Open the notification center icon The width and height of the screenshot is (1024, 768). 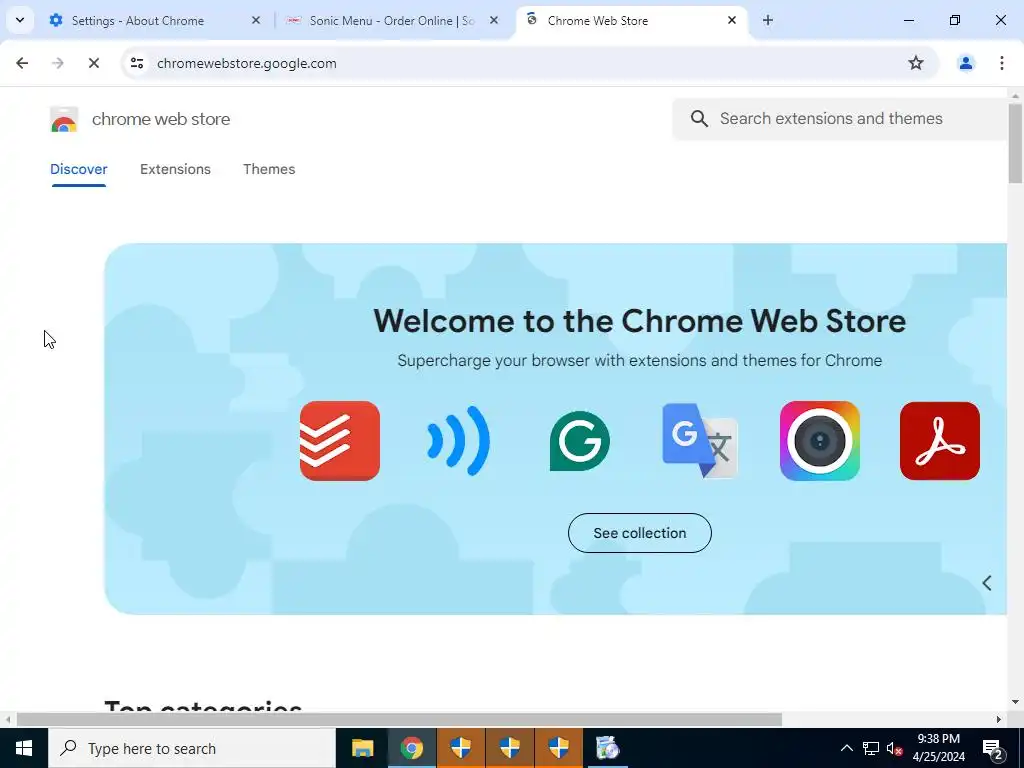tap(993, 748)
